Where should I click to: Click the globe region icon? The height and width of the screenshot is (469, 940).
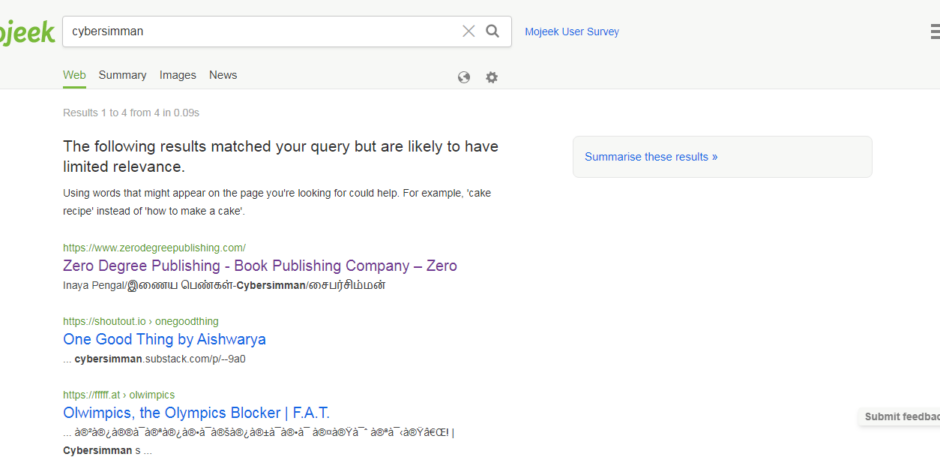coord(464,77)
